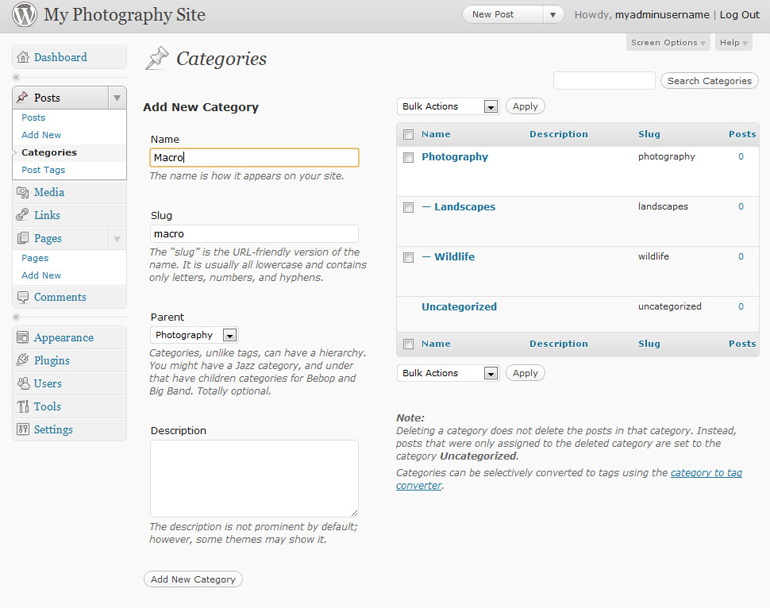The image size is (770, 608).
Task: Open the New Post dropdown arrow
Action: pyautogui.click(x=553, y=15)
